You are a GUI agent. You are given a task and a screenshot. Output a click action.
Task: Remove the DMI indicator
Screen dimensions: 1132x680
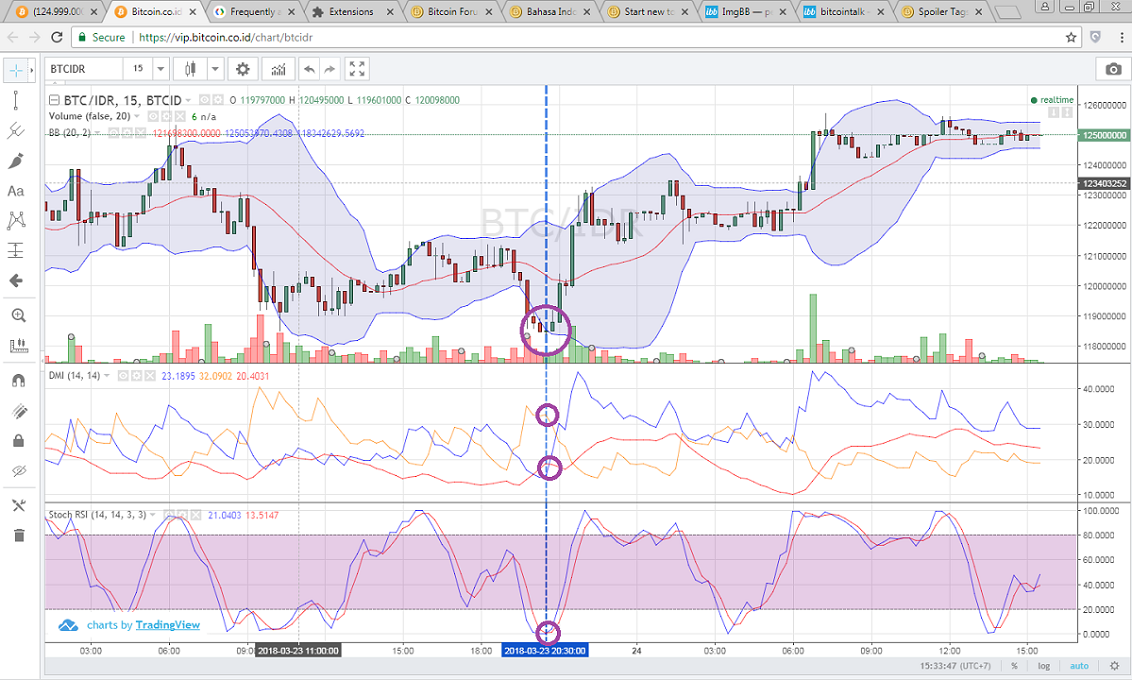[149, 375]
